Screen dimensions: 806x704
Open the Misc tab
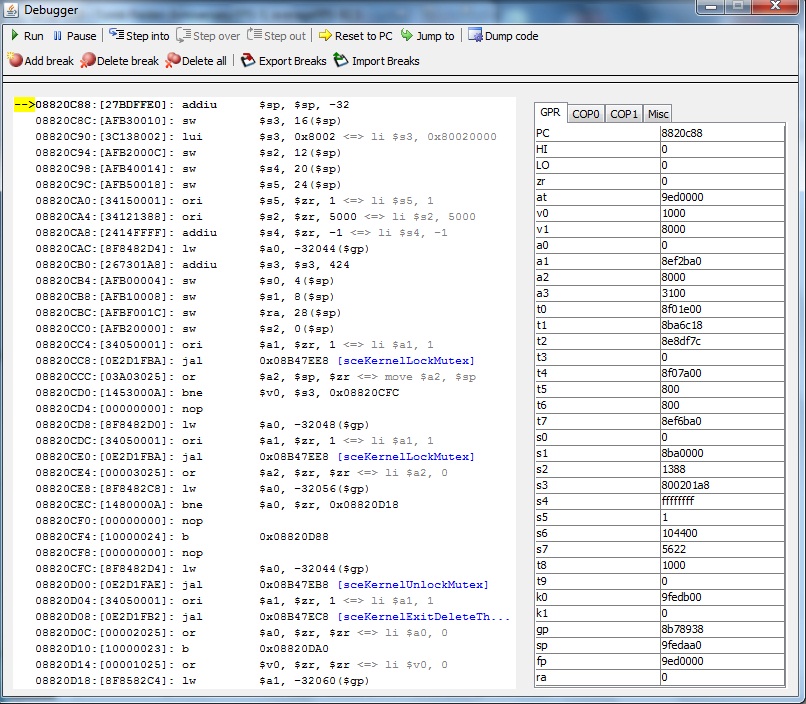(658, 114)
